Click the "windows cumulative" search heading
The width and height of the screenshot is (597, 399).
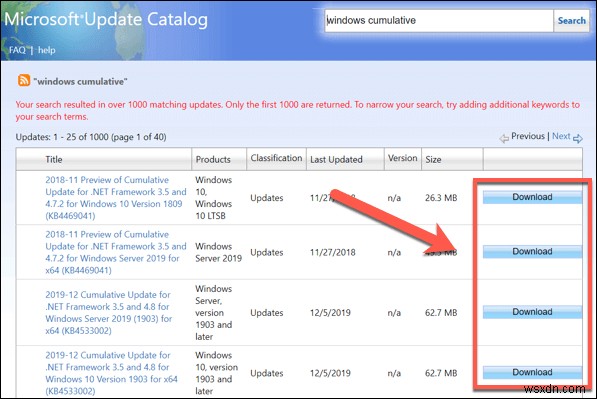80,81
